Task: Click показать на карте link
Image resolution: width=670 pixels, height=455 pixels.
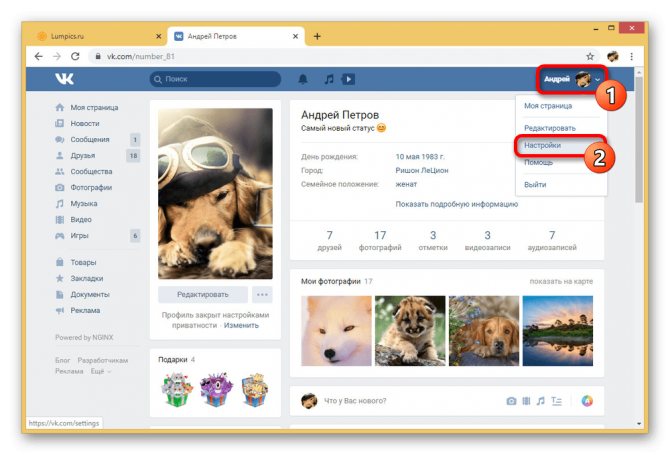Action: pyautogui.click(x=561, y=281)
